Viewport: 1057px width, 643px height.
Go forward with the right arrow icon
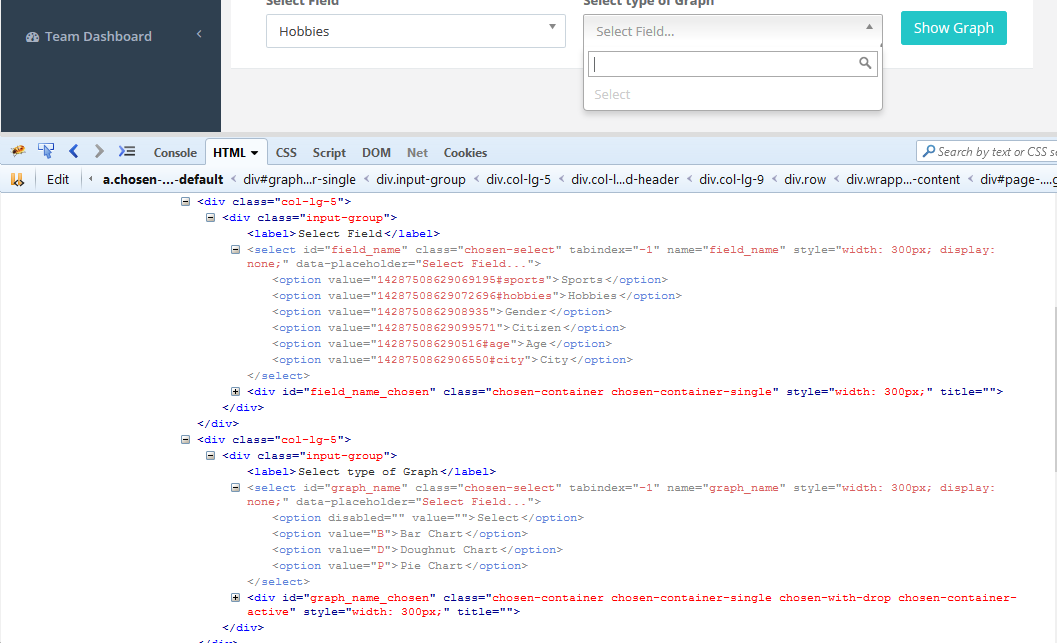[x=99, y=151]
